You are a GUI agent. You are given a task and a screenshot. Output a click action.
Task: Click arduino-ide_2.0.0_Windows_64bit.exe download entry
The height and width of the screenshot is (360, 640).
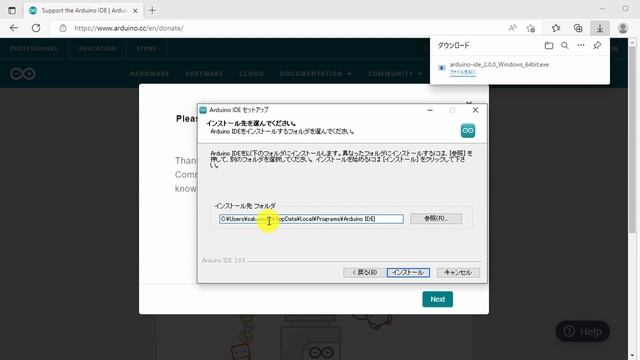coord(499,64)
